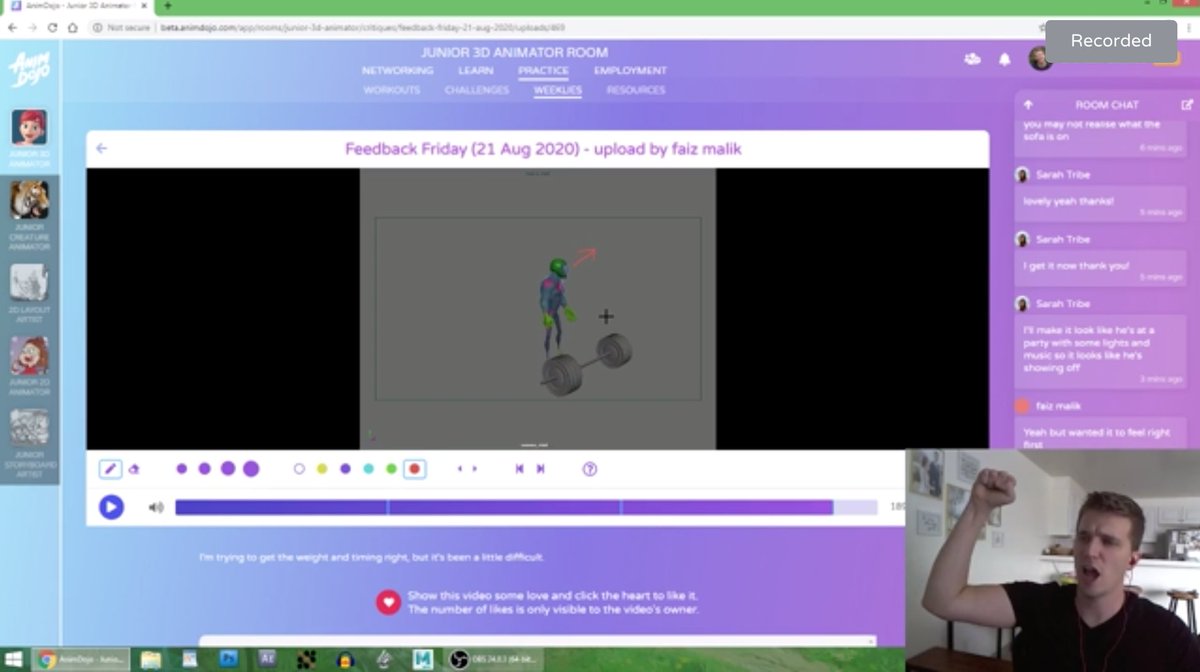Image resolution: width=1200 pixels, height=672 pixels.
Task: Open Photoshop from the taskbar
Action: 229,659
